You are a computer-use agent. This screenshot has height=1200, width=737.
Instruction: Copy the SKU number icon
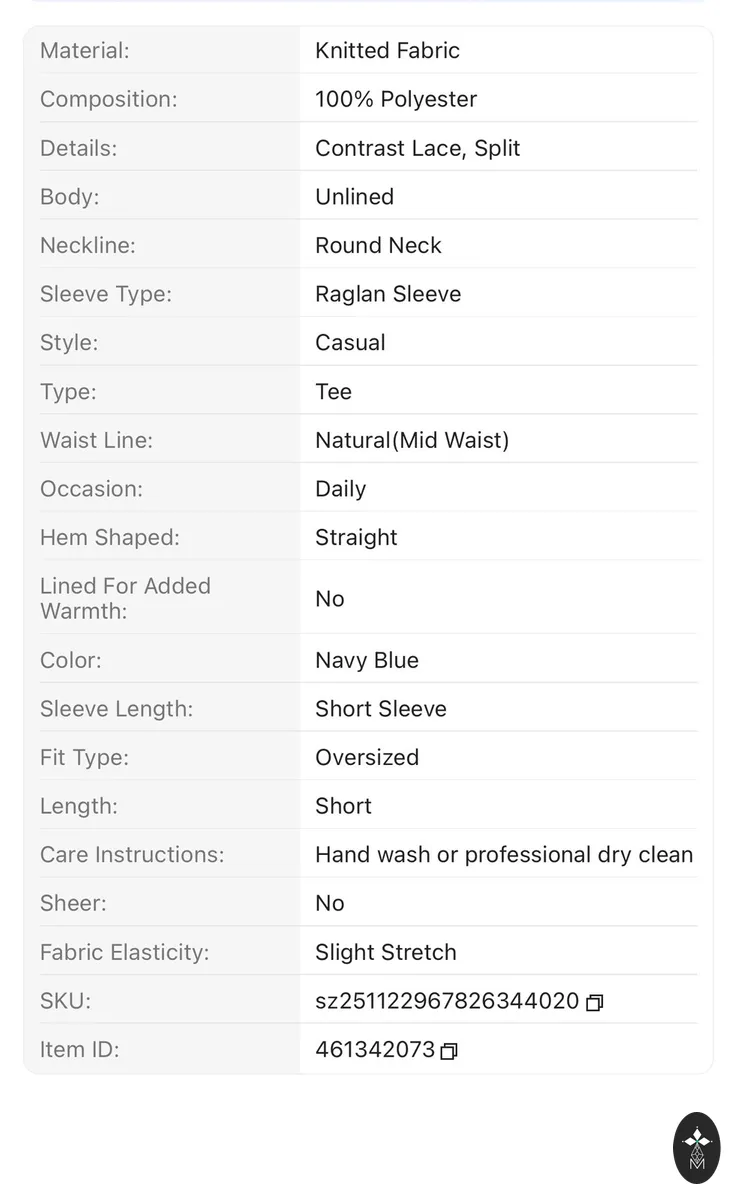[x=594, y=1002]
